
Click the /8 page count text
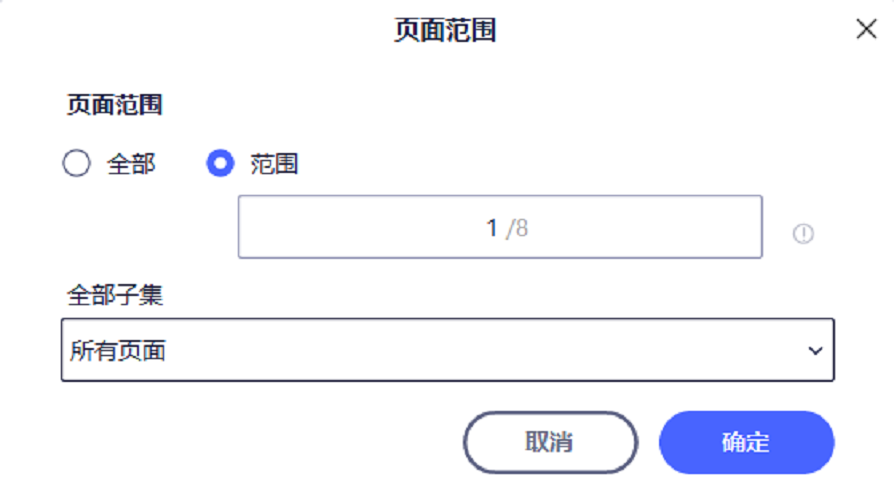coord(517,228)
